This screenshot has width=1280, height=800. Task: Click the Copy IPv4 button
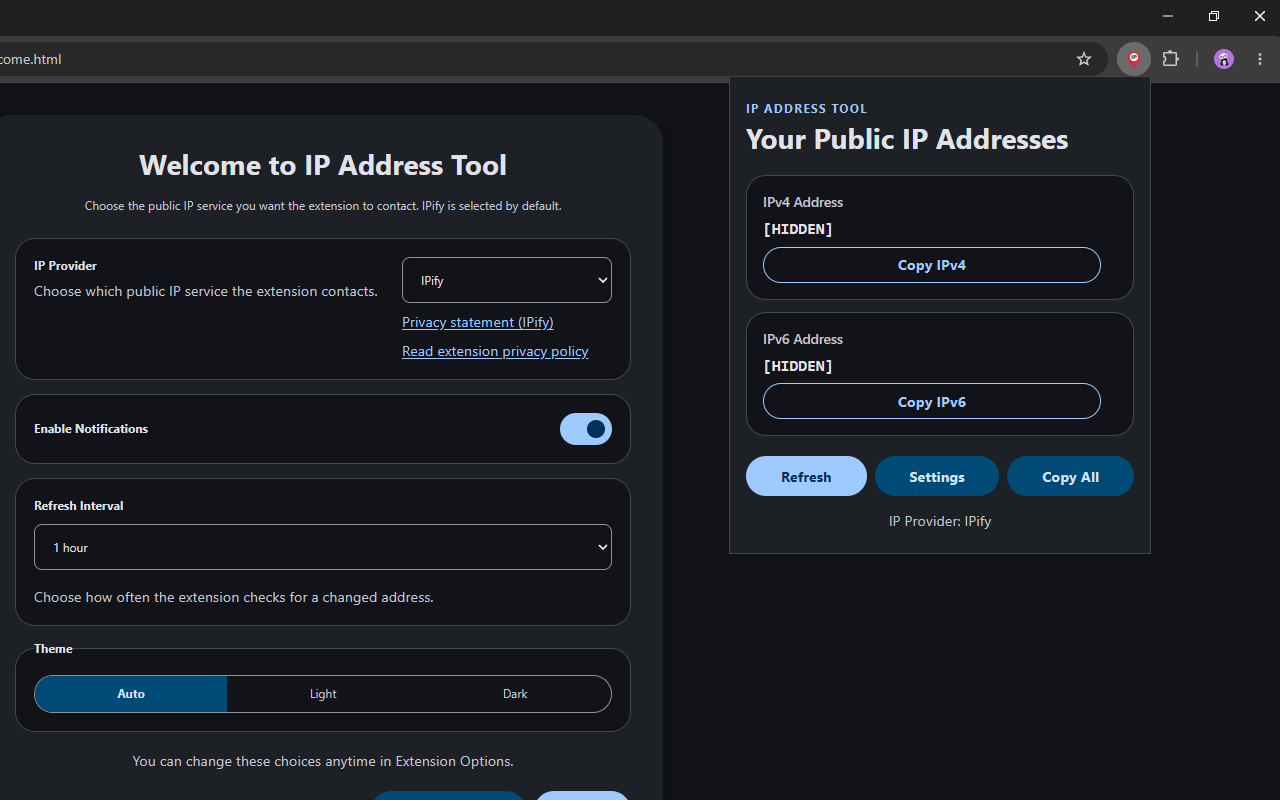pyautogui.click(x=932, y=265)
